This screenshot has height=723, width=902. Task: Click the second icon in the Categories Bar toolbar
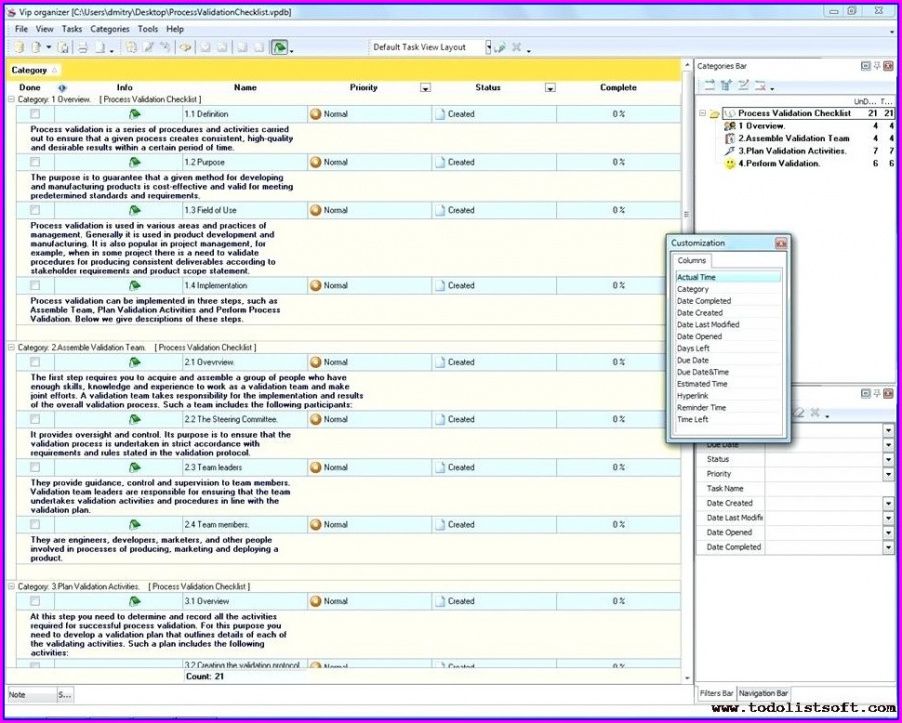(726, 86)
